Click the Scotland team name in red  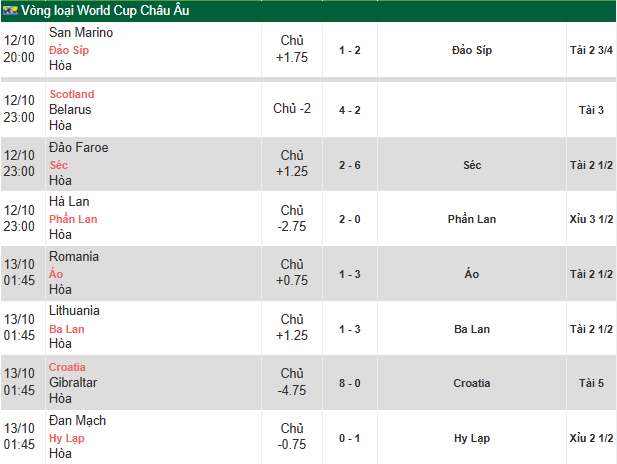tap(72, 94)
